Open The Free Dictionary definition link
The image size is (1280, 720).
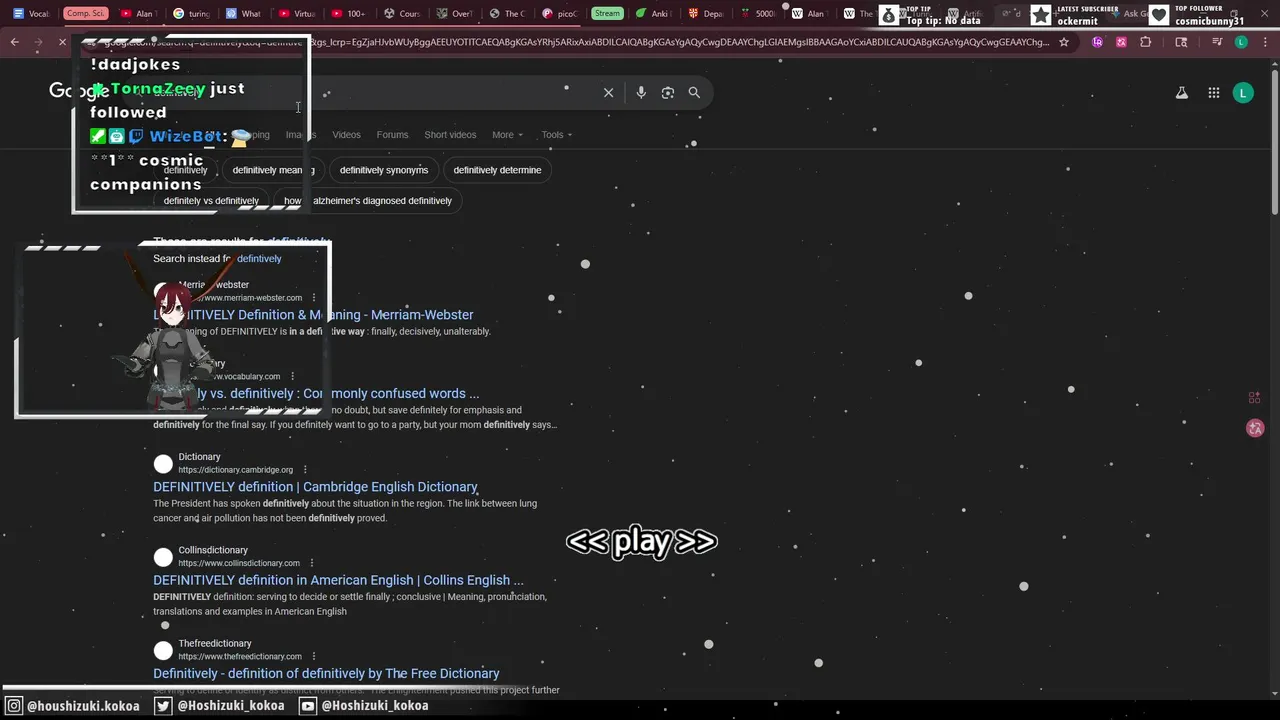(x=326, y=673)
